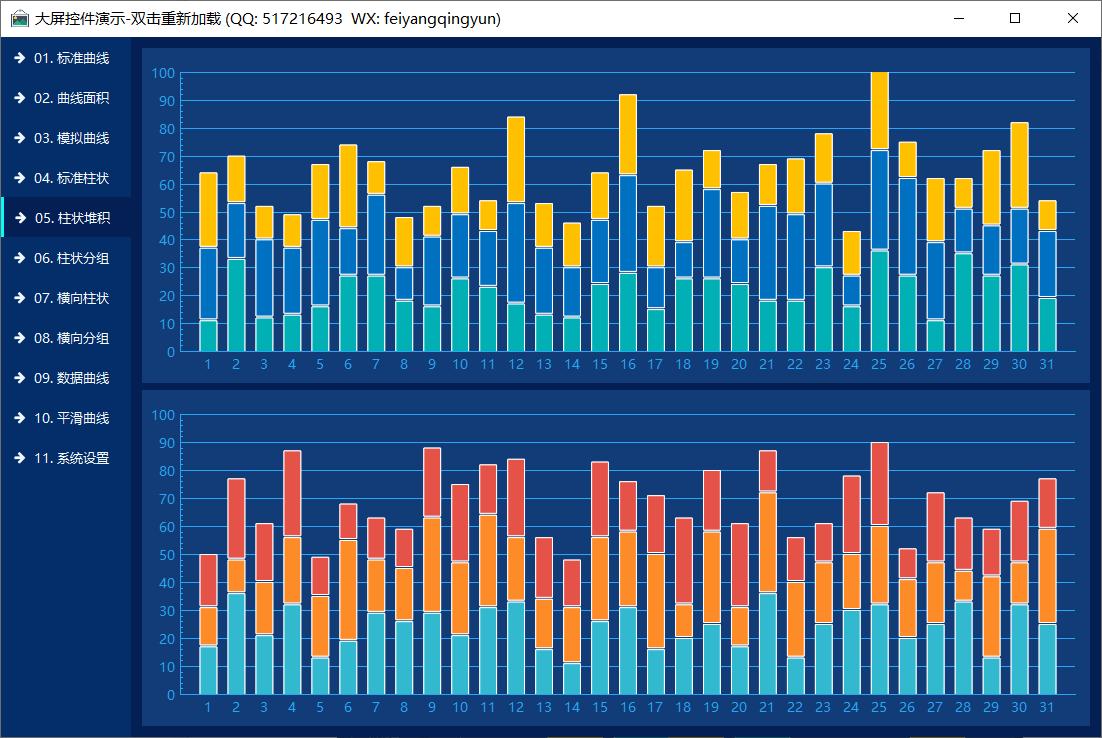Click x-axis label 16 in the top chart
Screen dimensions: 1102x738
pos(627,365)
